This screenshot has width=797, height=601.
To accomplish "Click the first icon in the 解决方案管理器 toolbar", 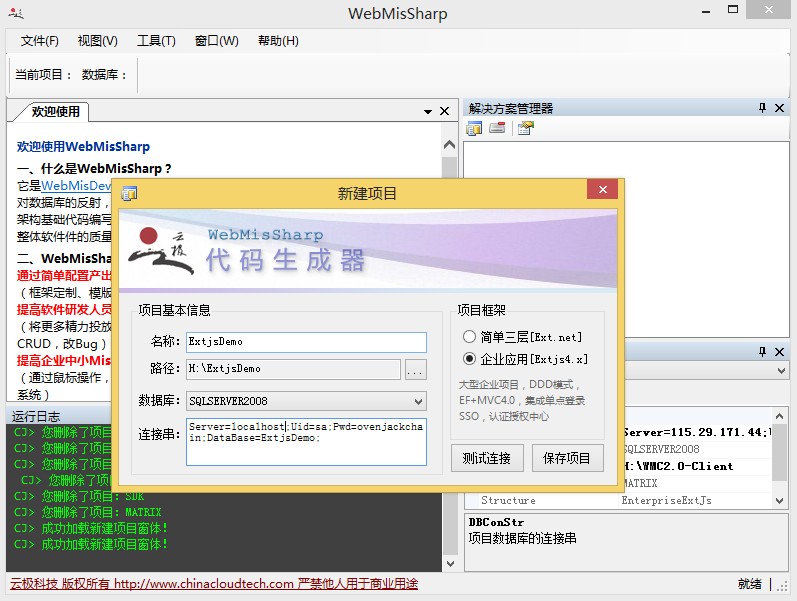I will point(475,128).
